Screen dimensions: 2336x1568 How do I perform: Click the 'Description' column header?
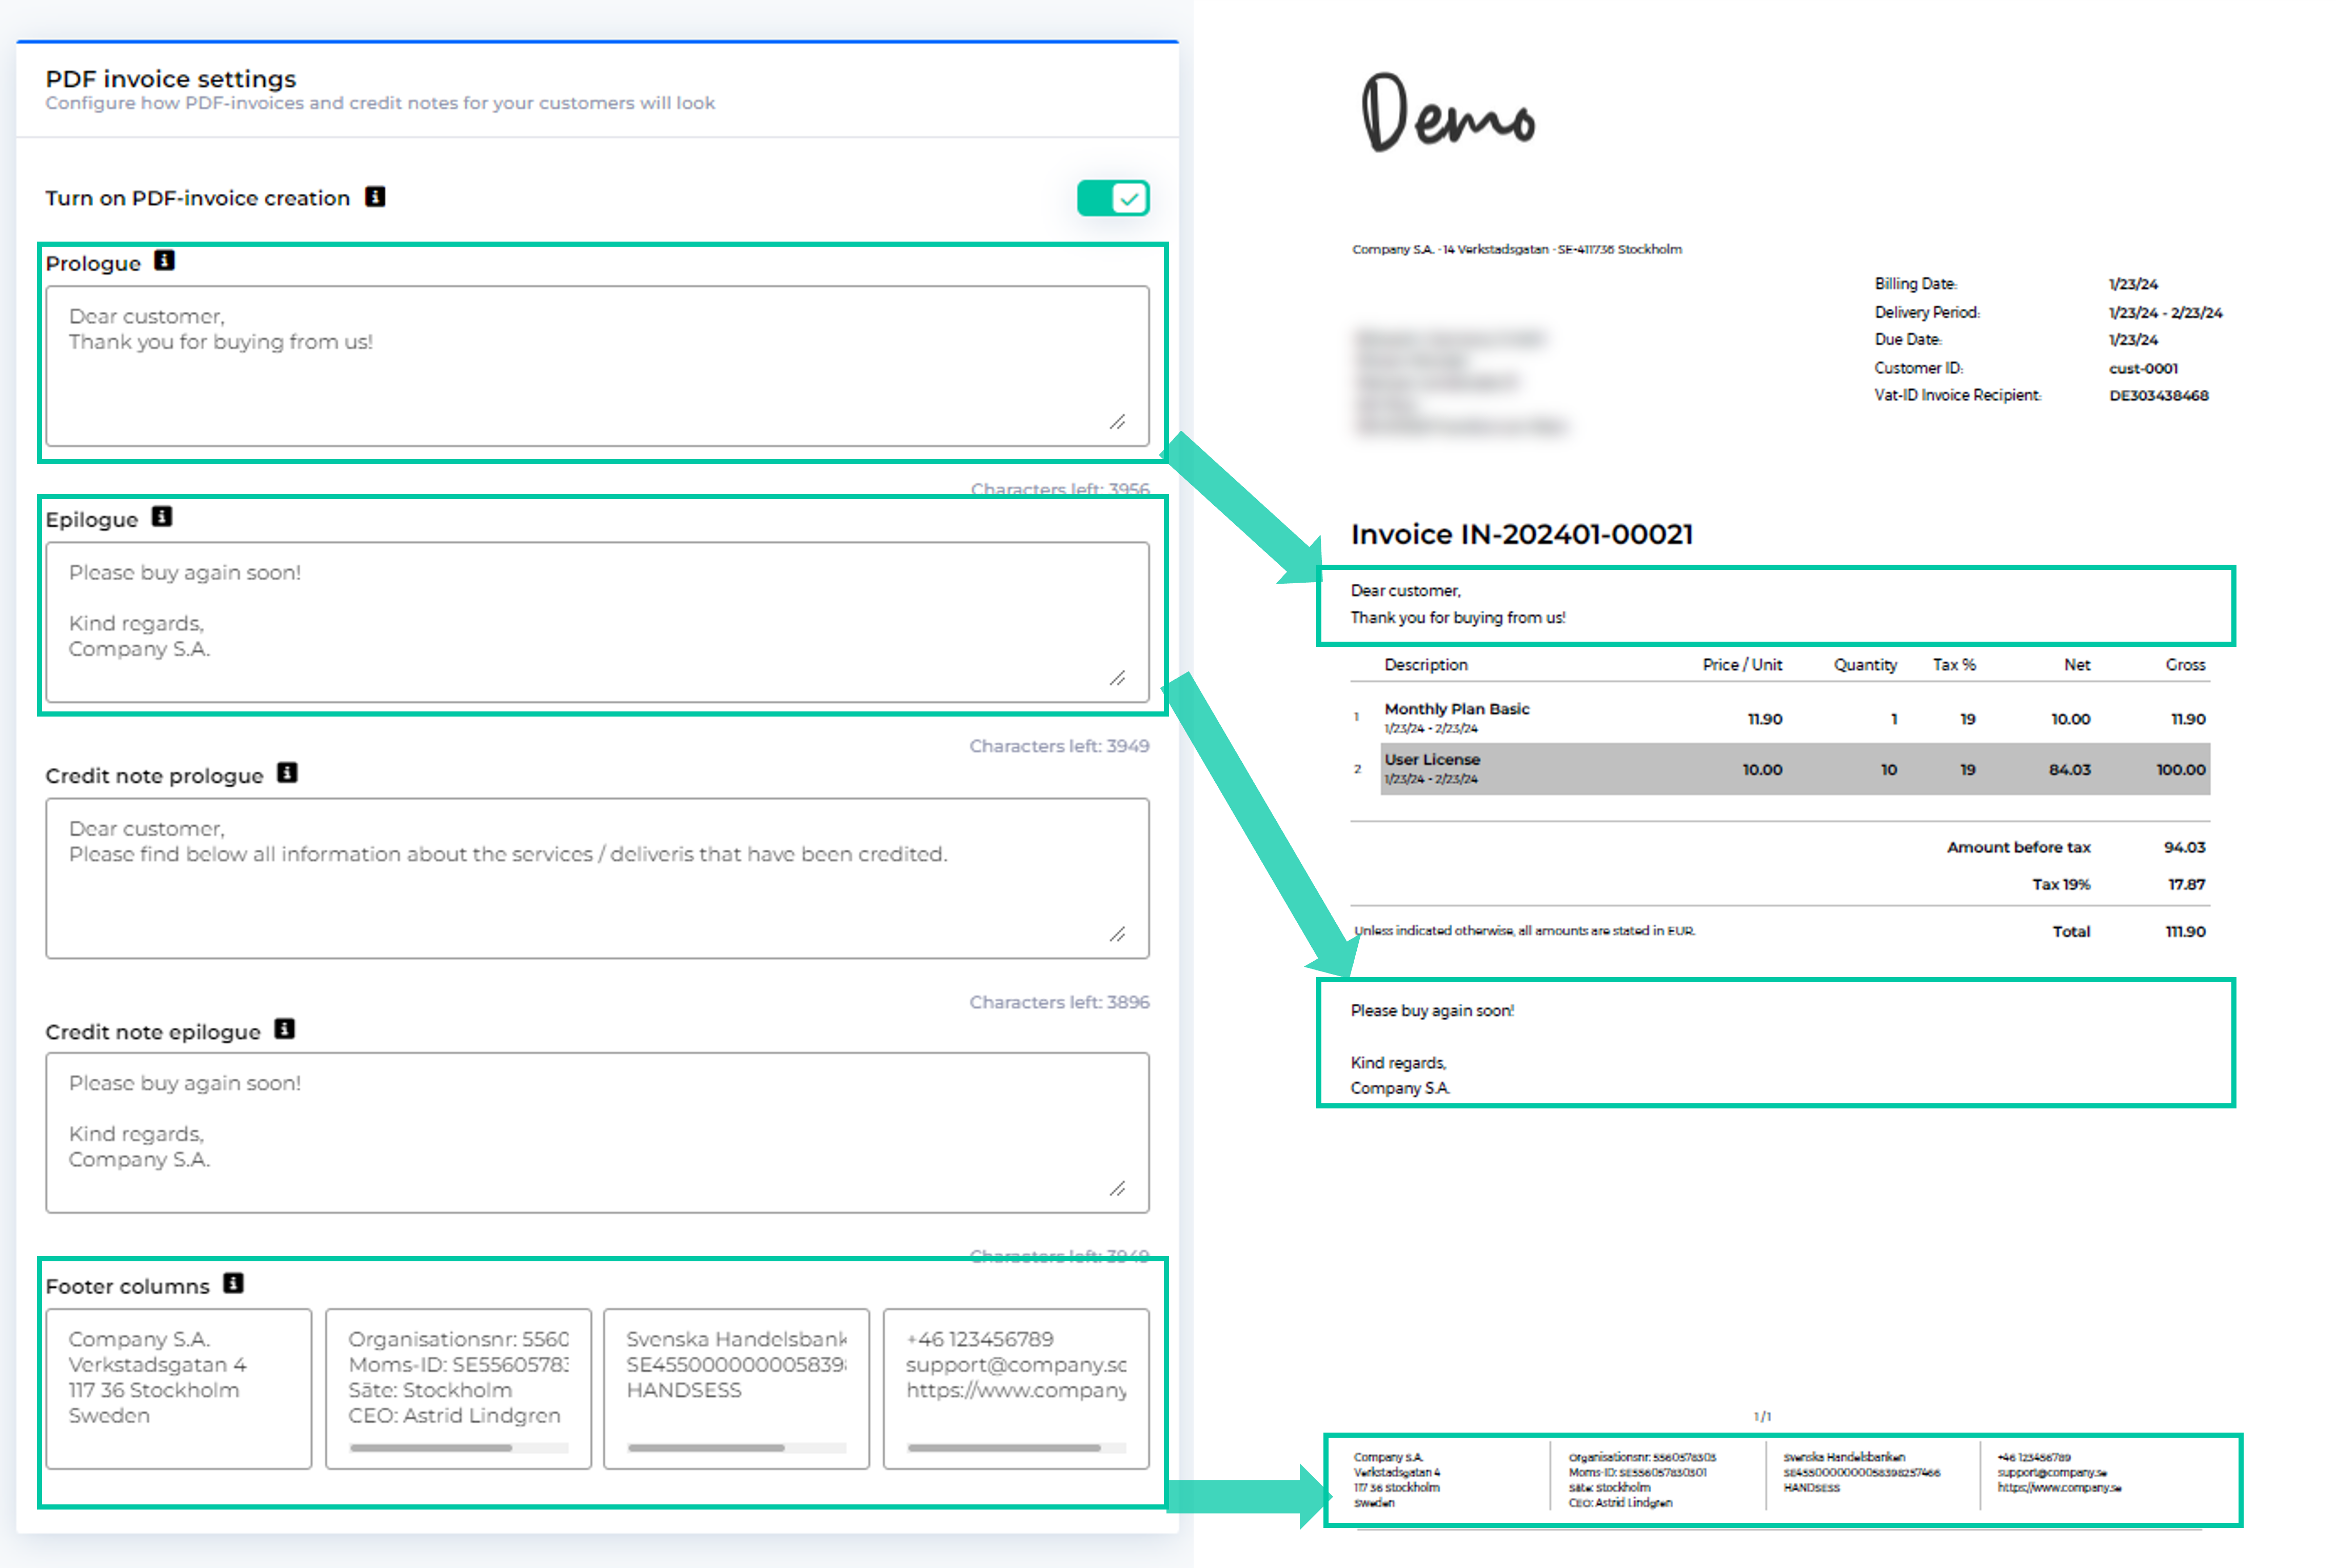pyautogui.click(x=1426, y=665)
